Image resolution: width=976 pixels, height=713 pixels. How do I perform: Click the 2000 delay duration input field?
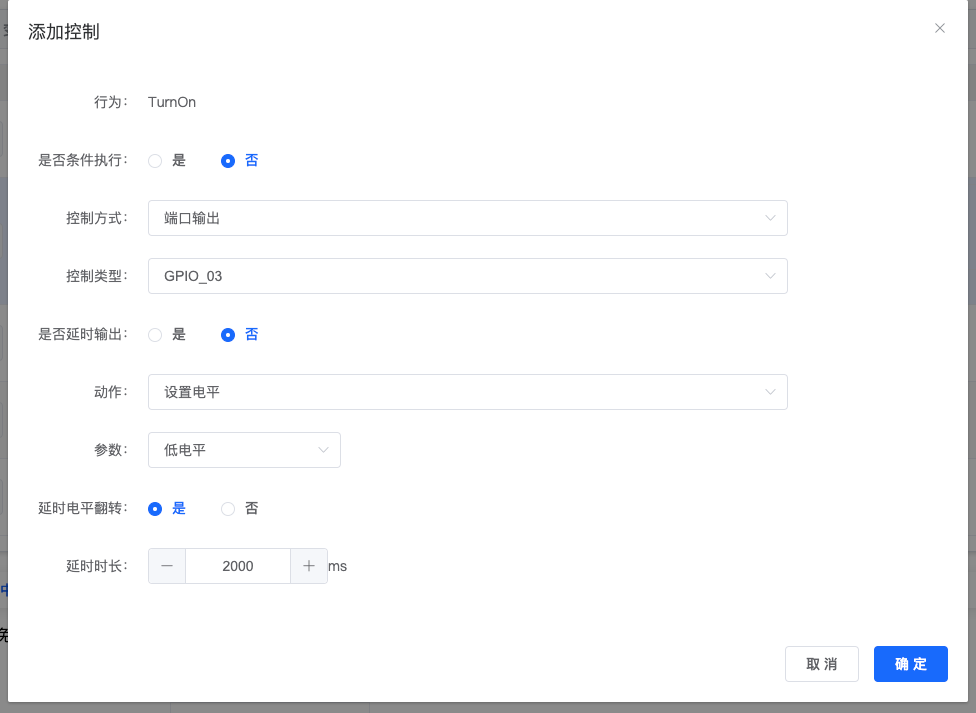[x=238, y=566]
